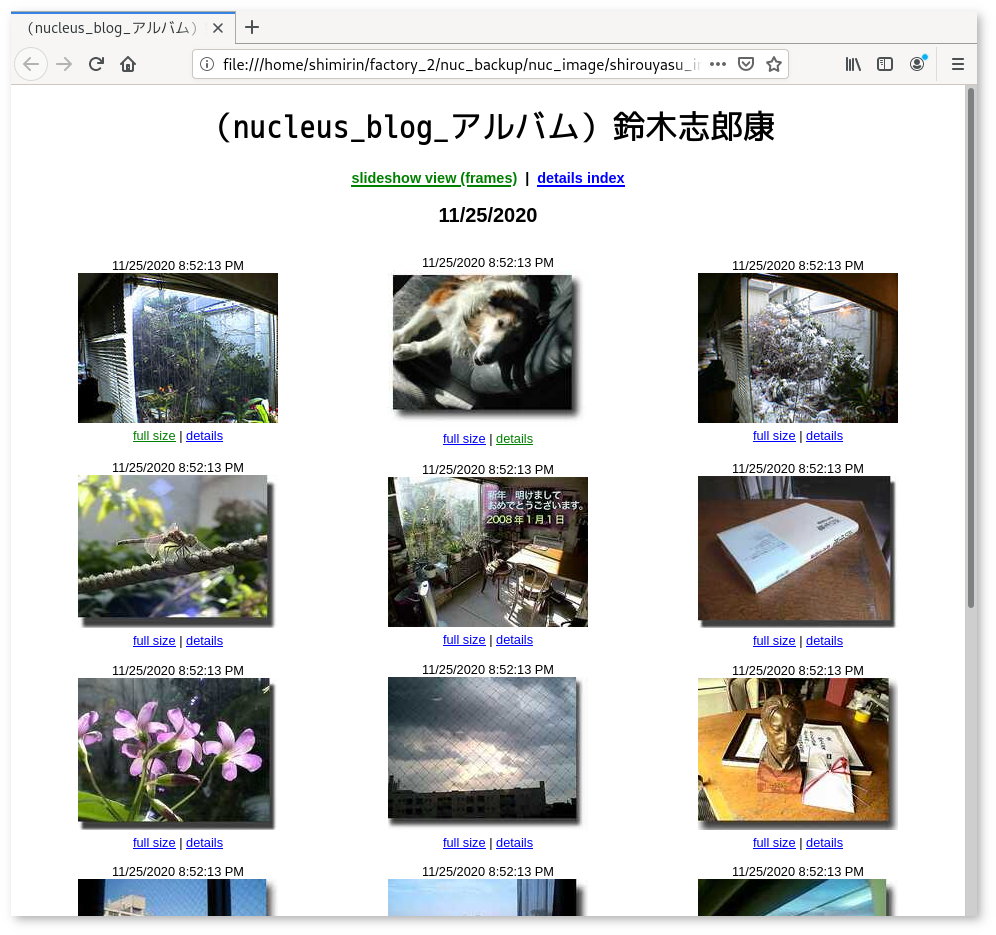Image resolution: width=996 pixels, height=935 pixels.
Task: Bookmark this page with the star icon
Action: (773, 64)
